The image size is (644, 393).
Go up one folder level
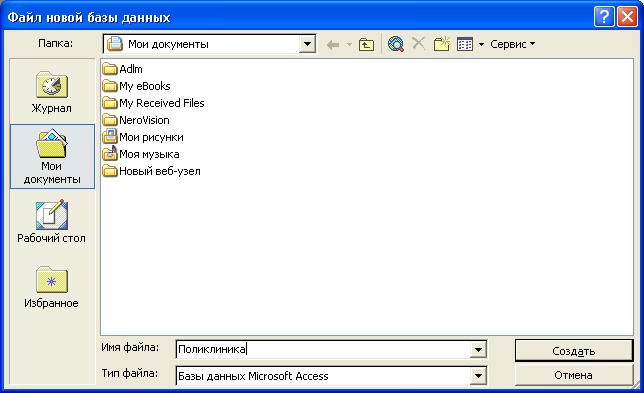(366, 44)
